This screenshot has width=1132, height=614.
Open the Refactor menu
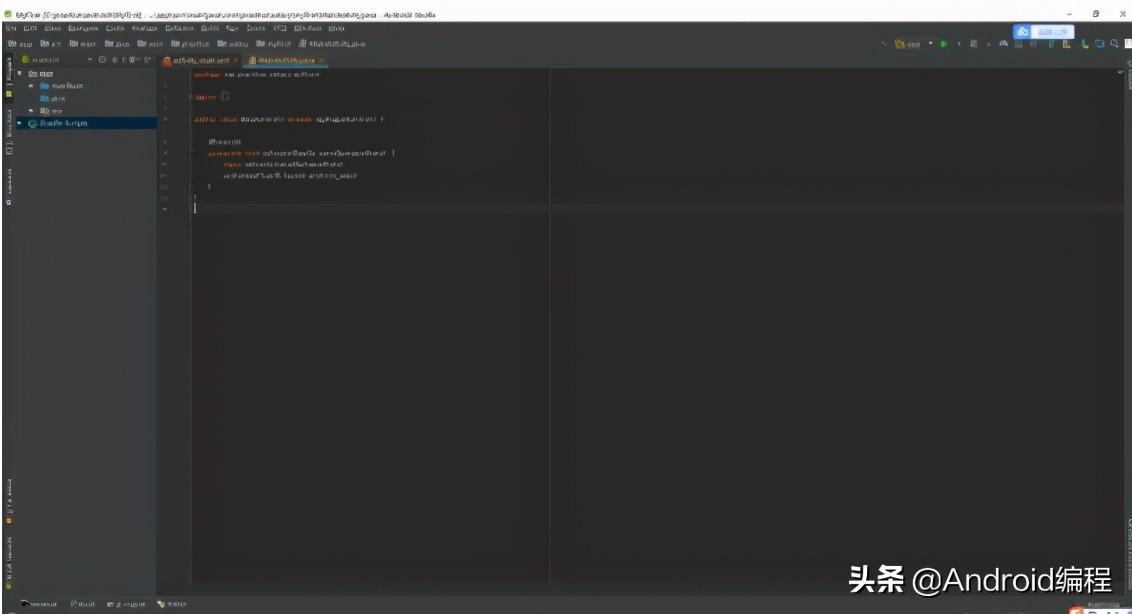(x=179, y=28)
